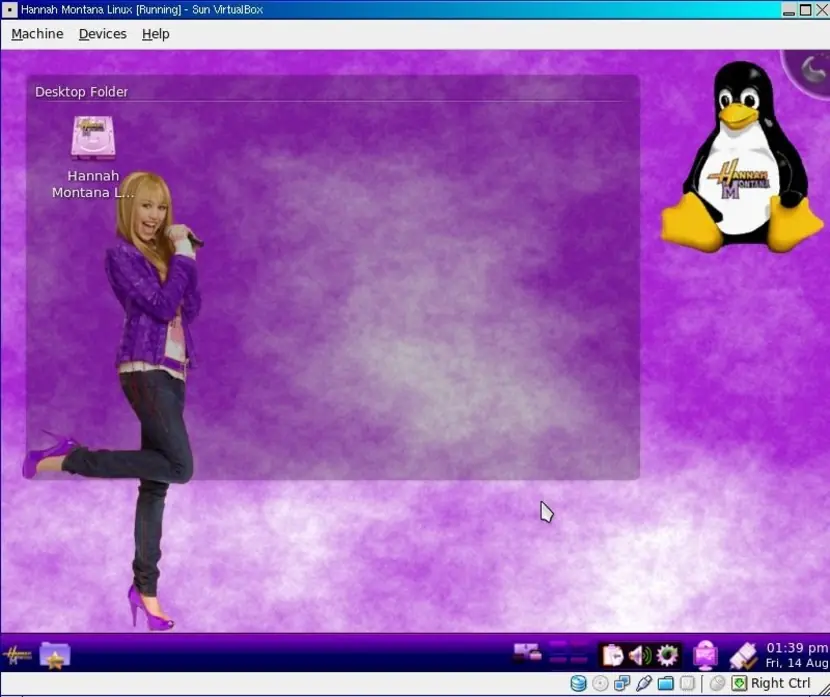Click the VirtualBox shared folders indicator

pos(665,683)
